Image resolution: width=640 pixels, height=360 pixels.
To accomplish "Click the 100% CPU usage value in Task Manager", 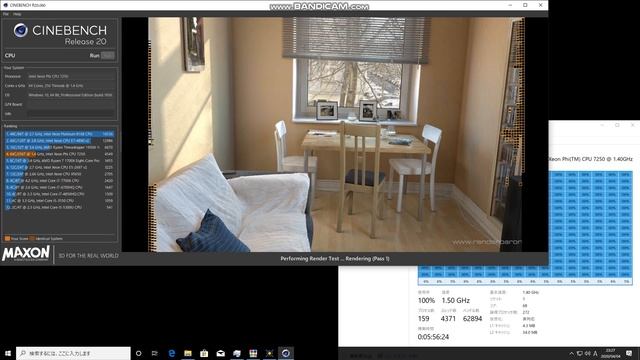I will coord(426,300).
